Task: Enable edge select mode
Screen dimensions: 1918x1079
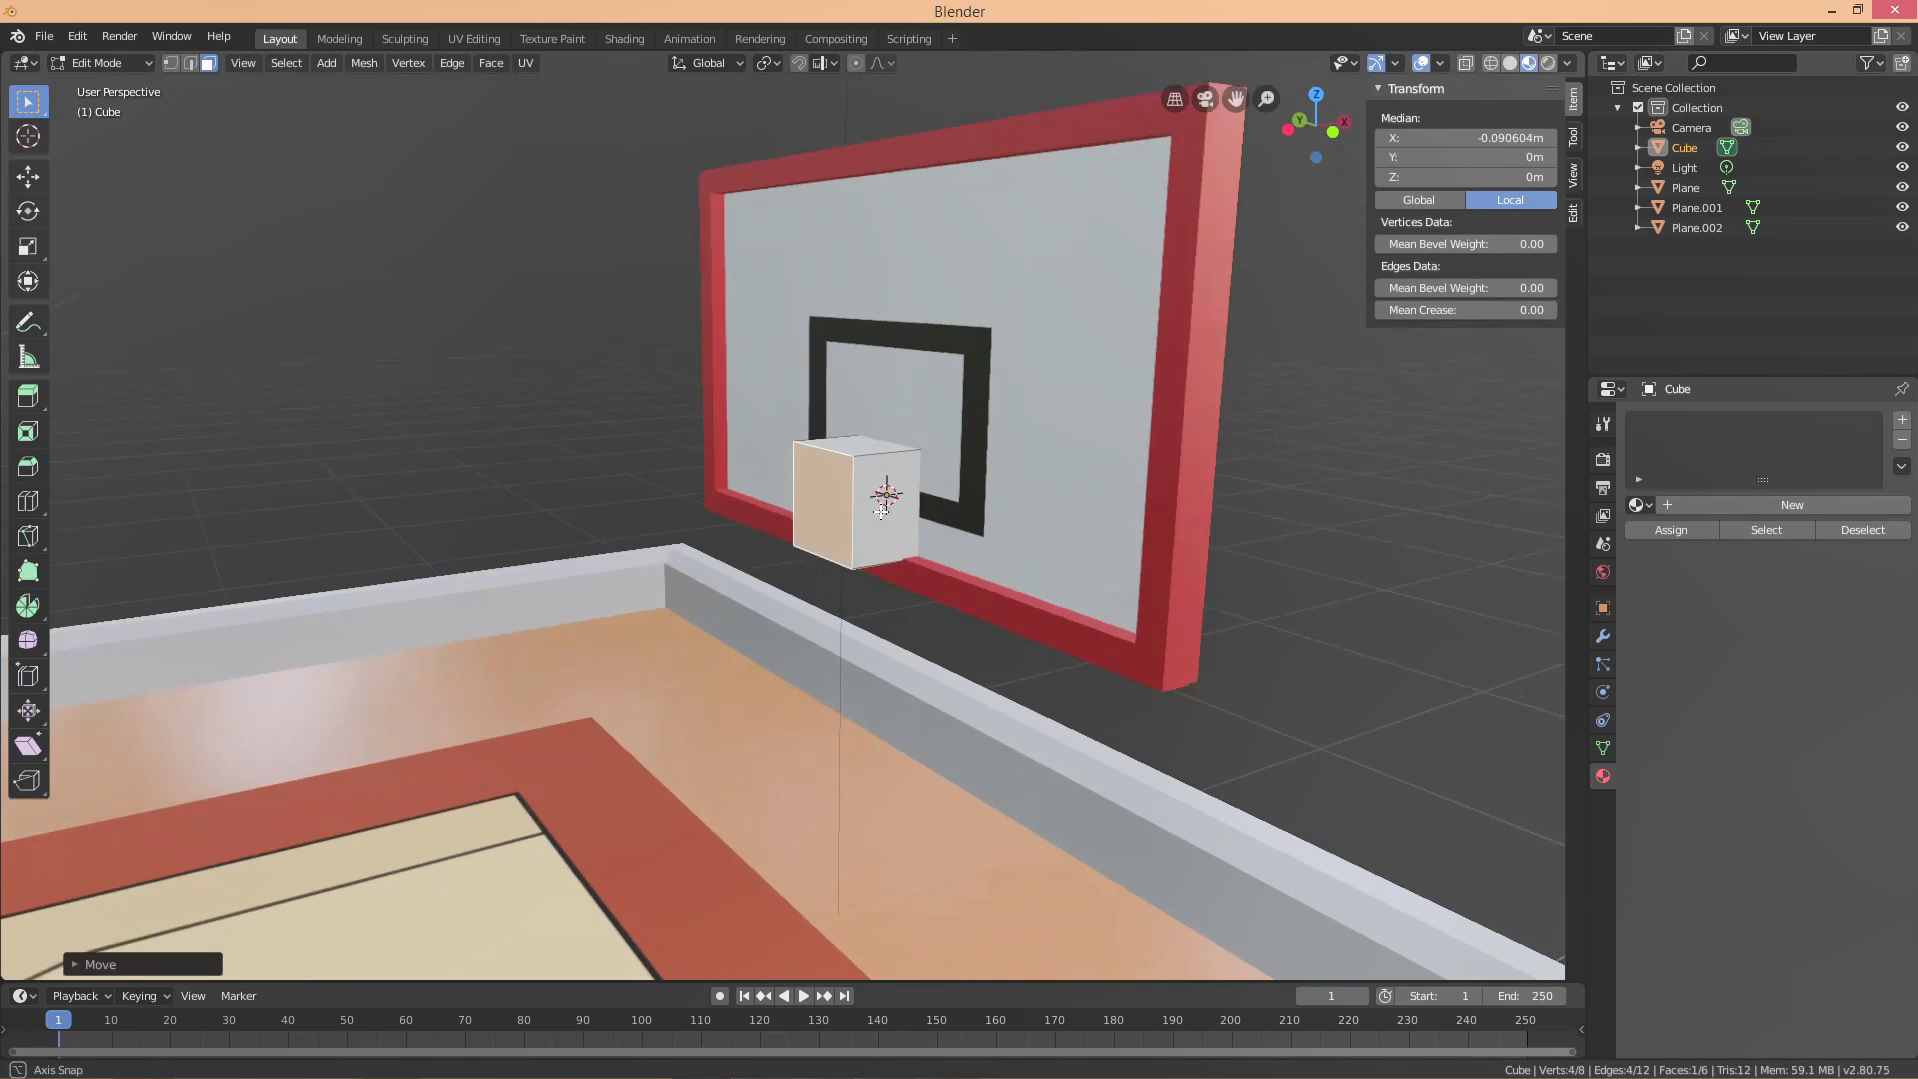Action: coord(190,63)
